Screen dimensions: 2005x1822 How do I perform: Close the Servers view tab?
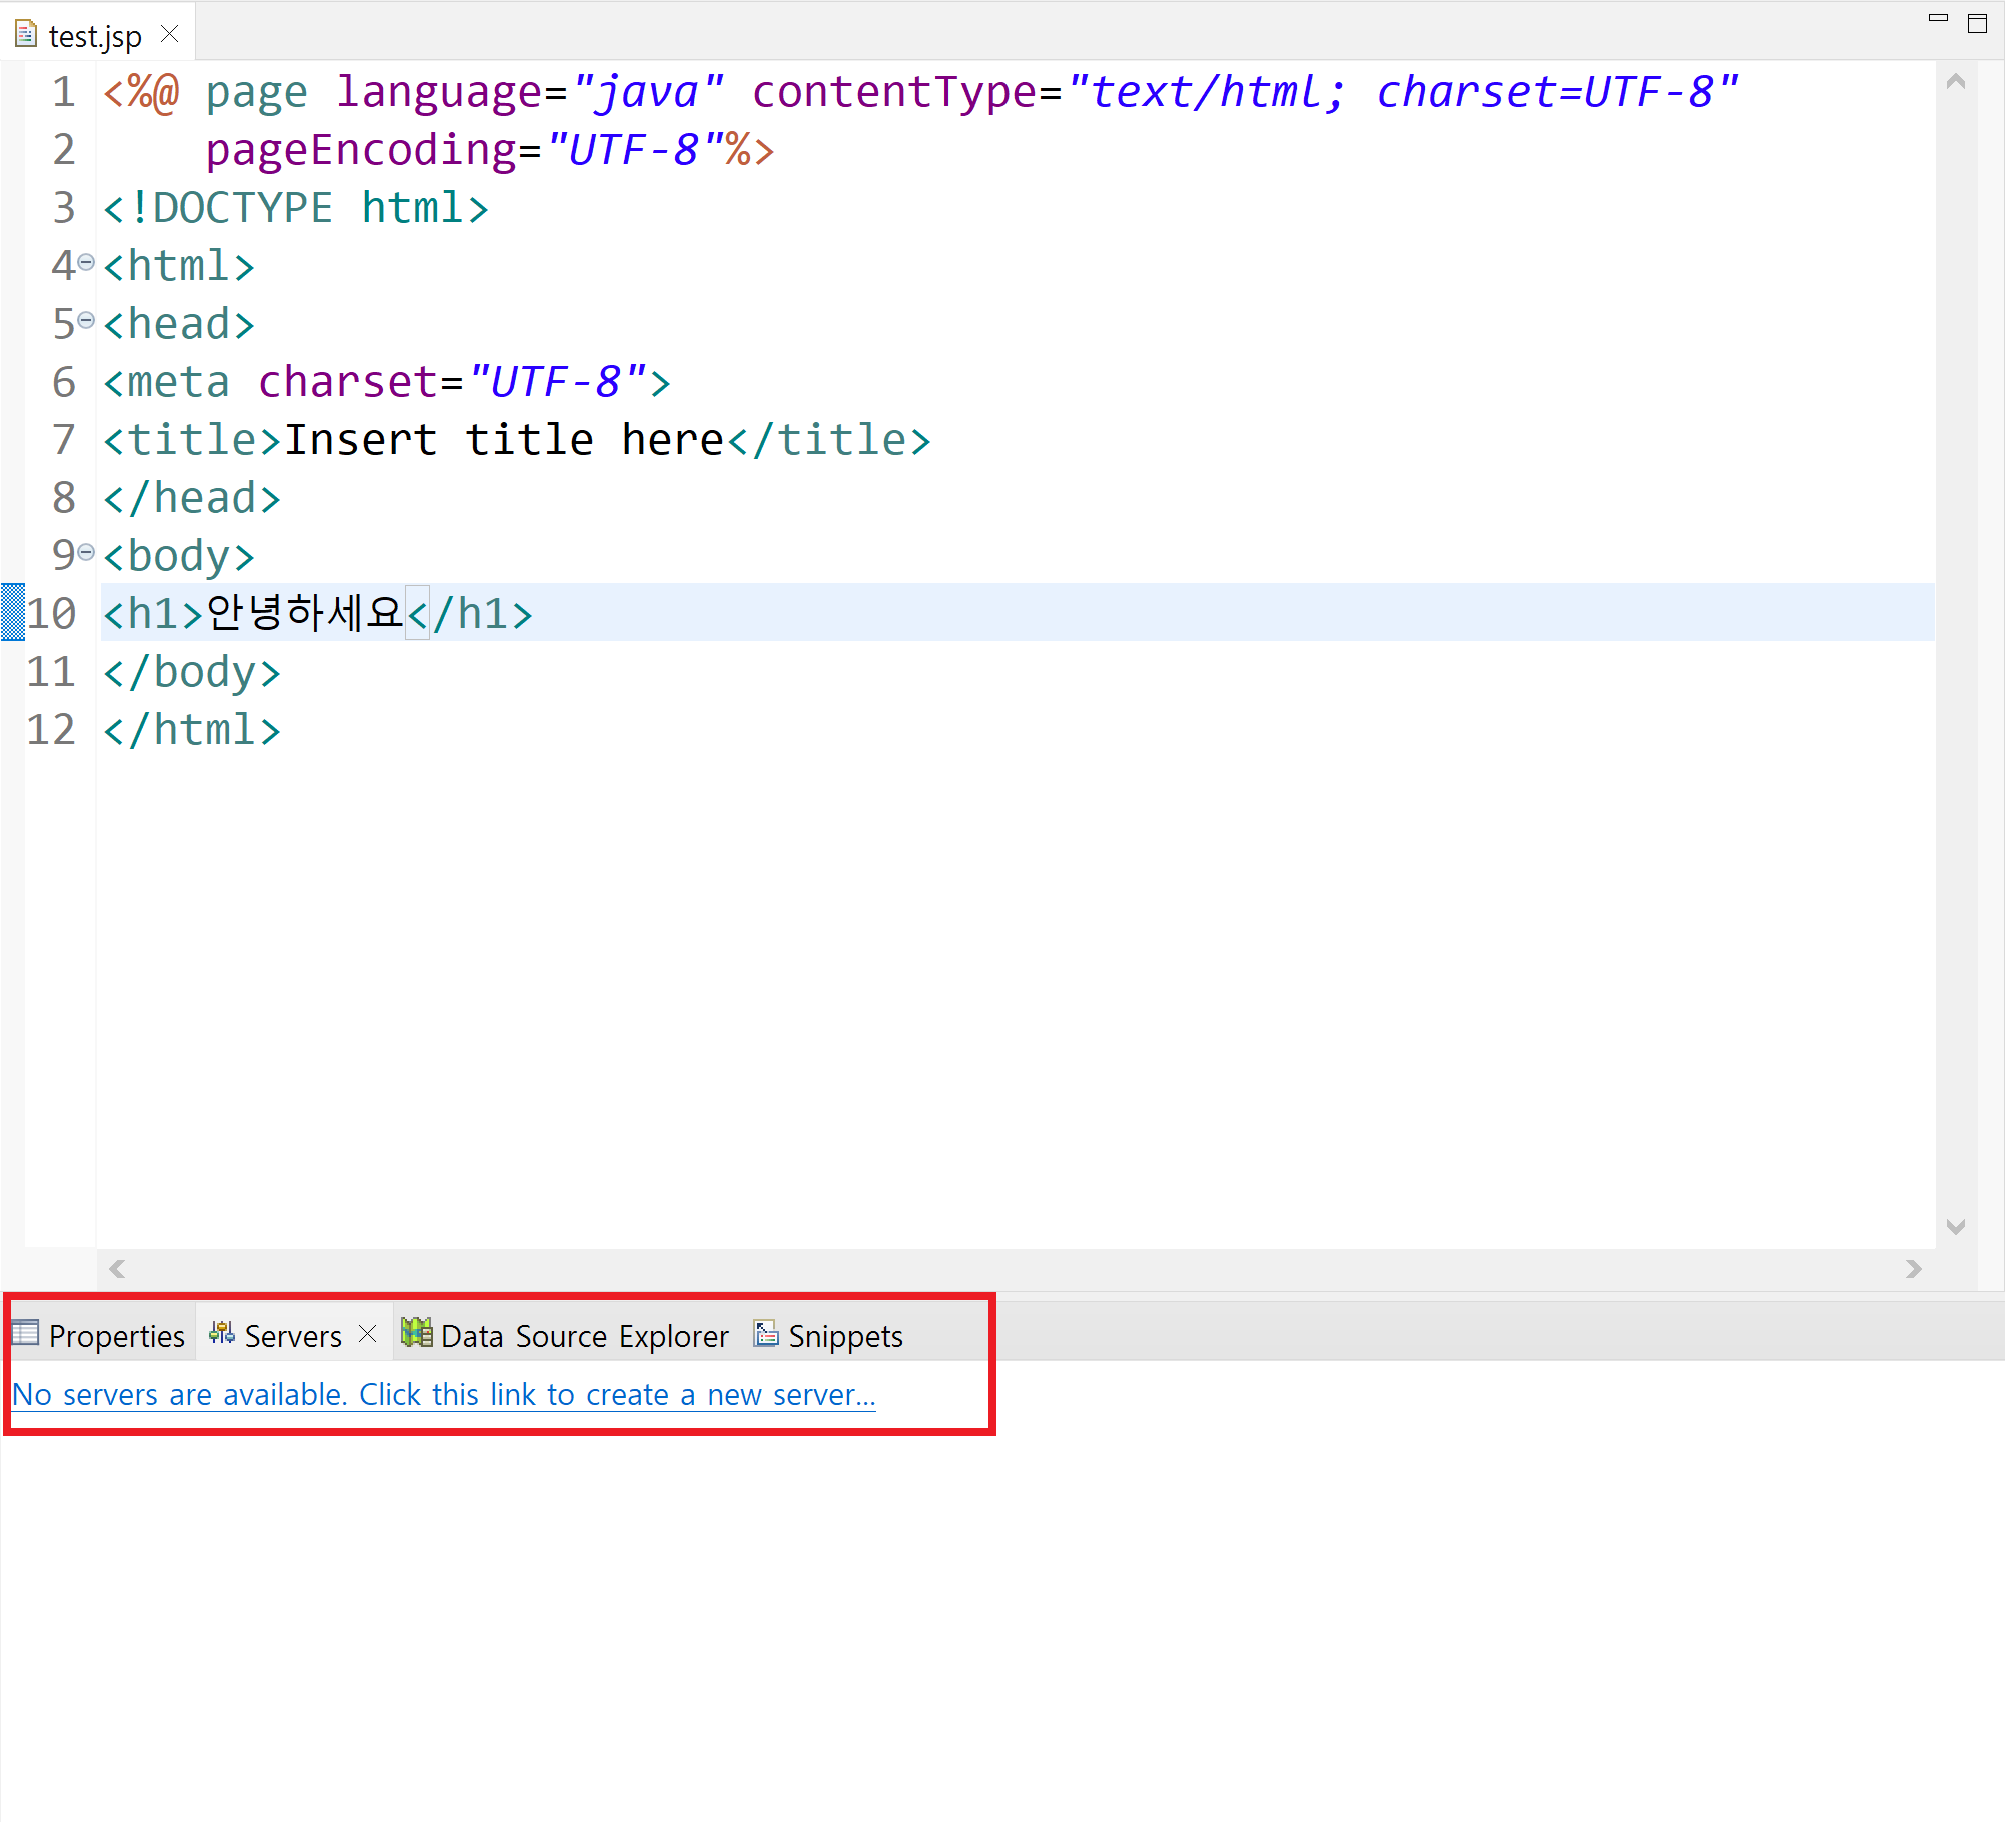point(368,1334)
